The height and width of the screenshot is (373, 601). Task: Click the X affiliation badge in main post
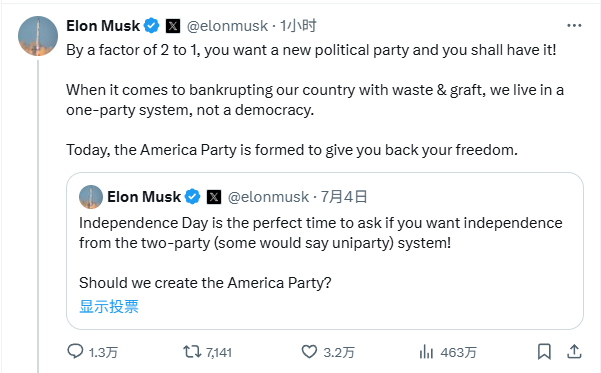(173, 26)
